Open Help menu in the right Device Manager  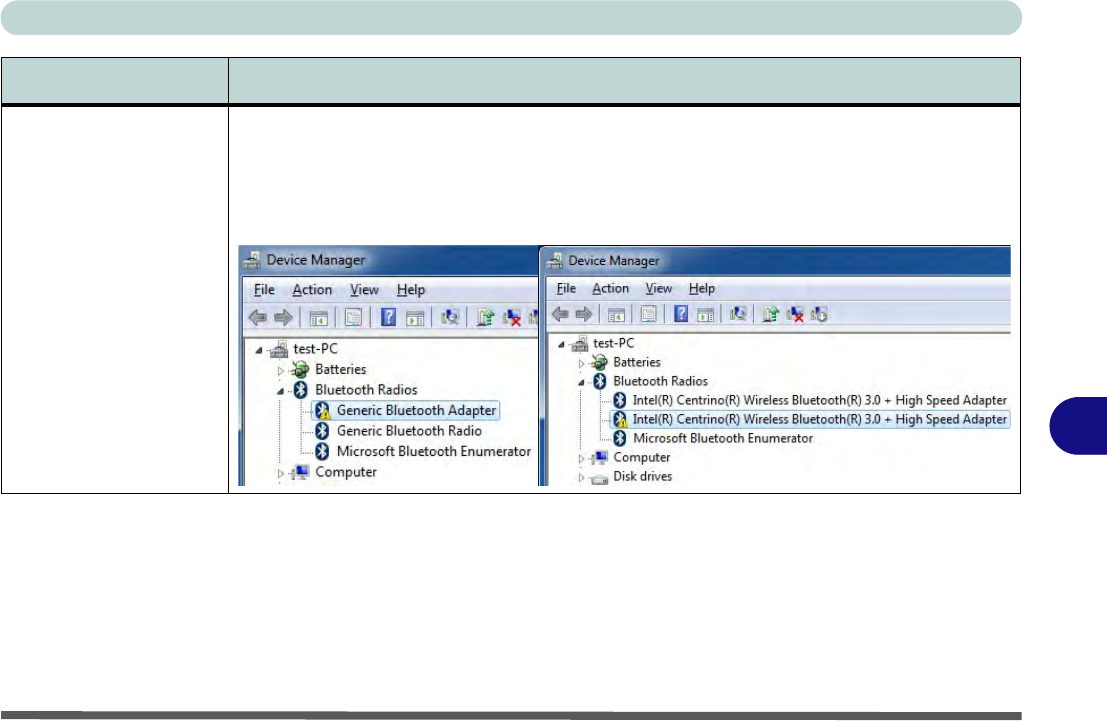click(702, 288)
